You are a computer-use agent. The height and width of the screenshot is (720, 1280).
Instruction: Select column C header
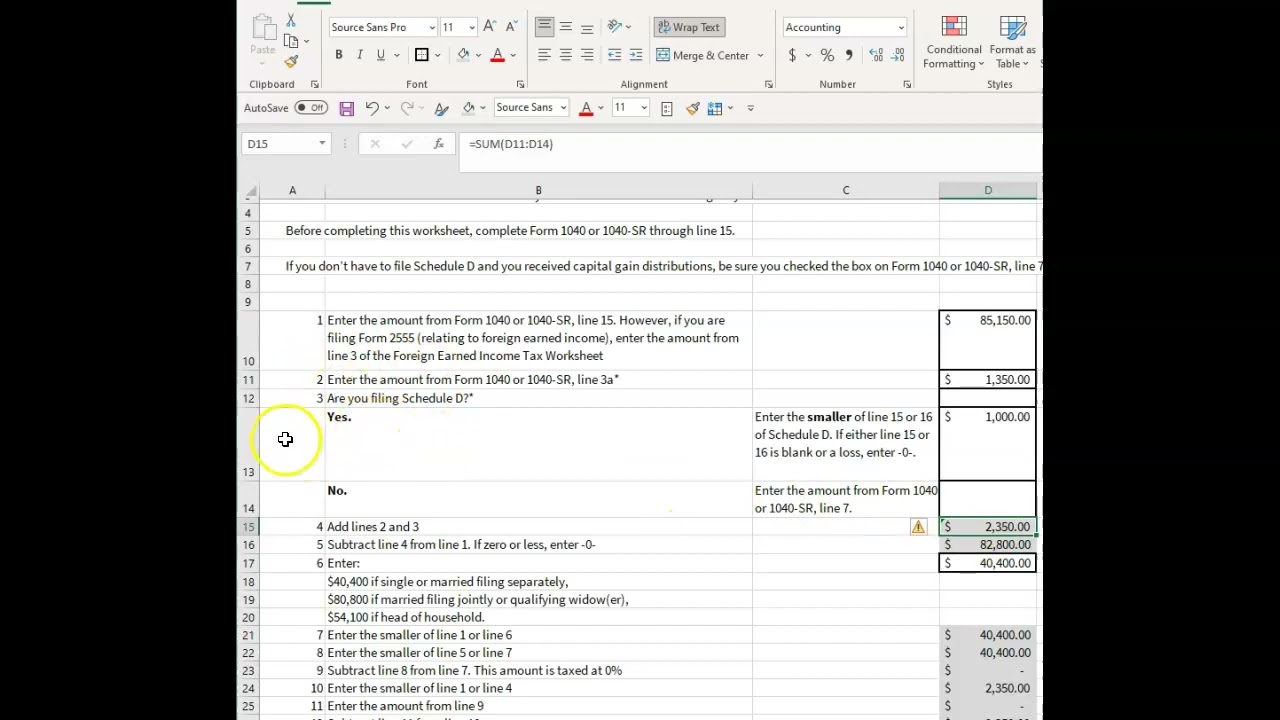coord(846,190)
